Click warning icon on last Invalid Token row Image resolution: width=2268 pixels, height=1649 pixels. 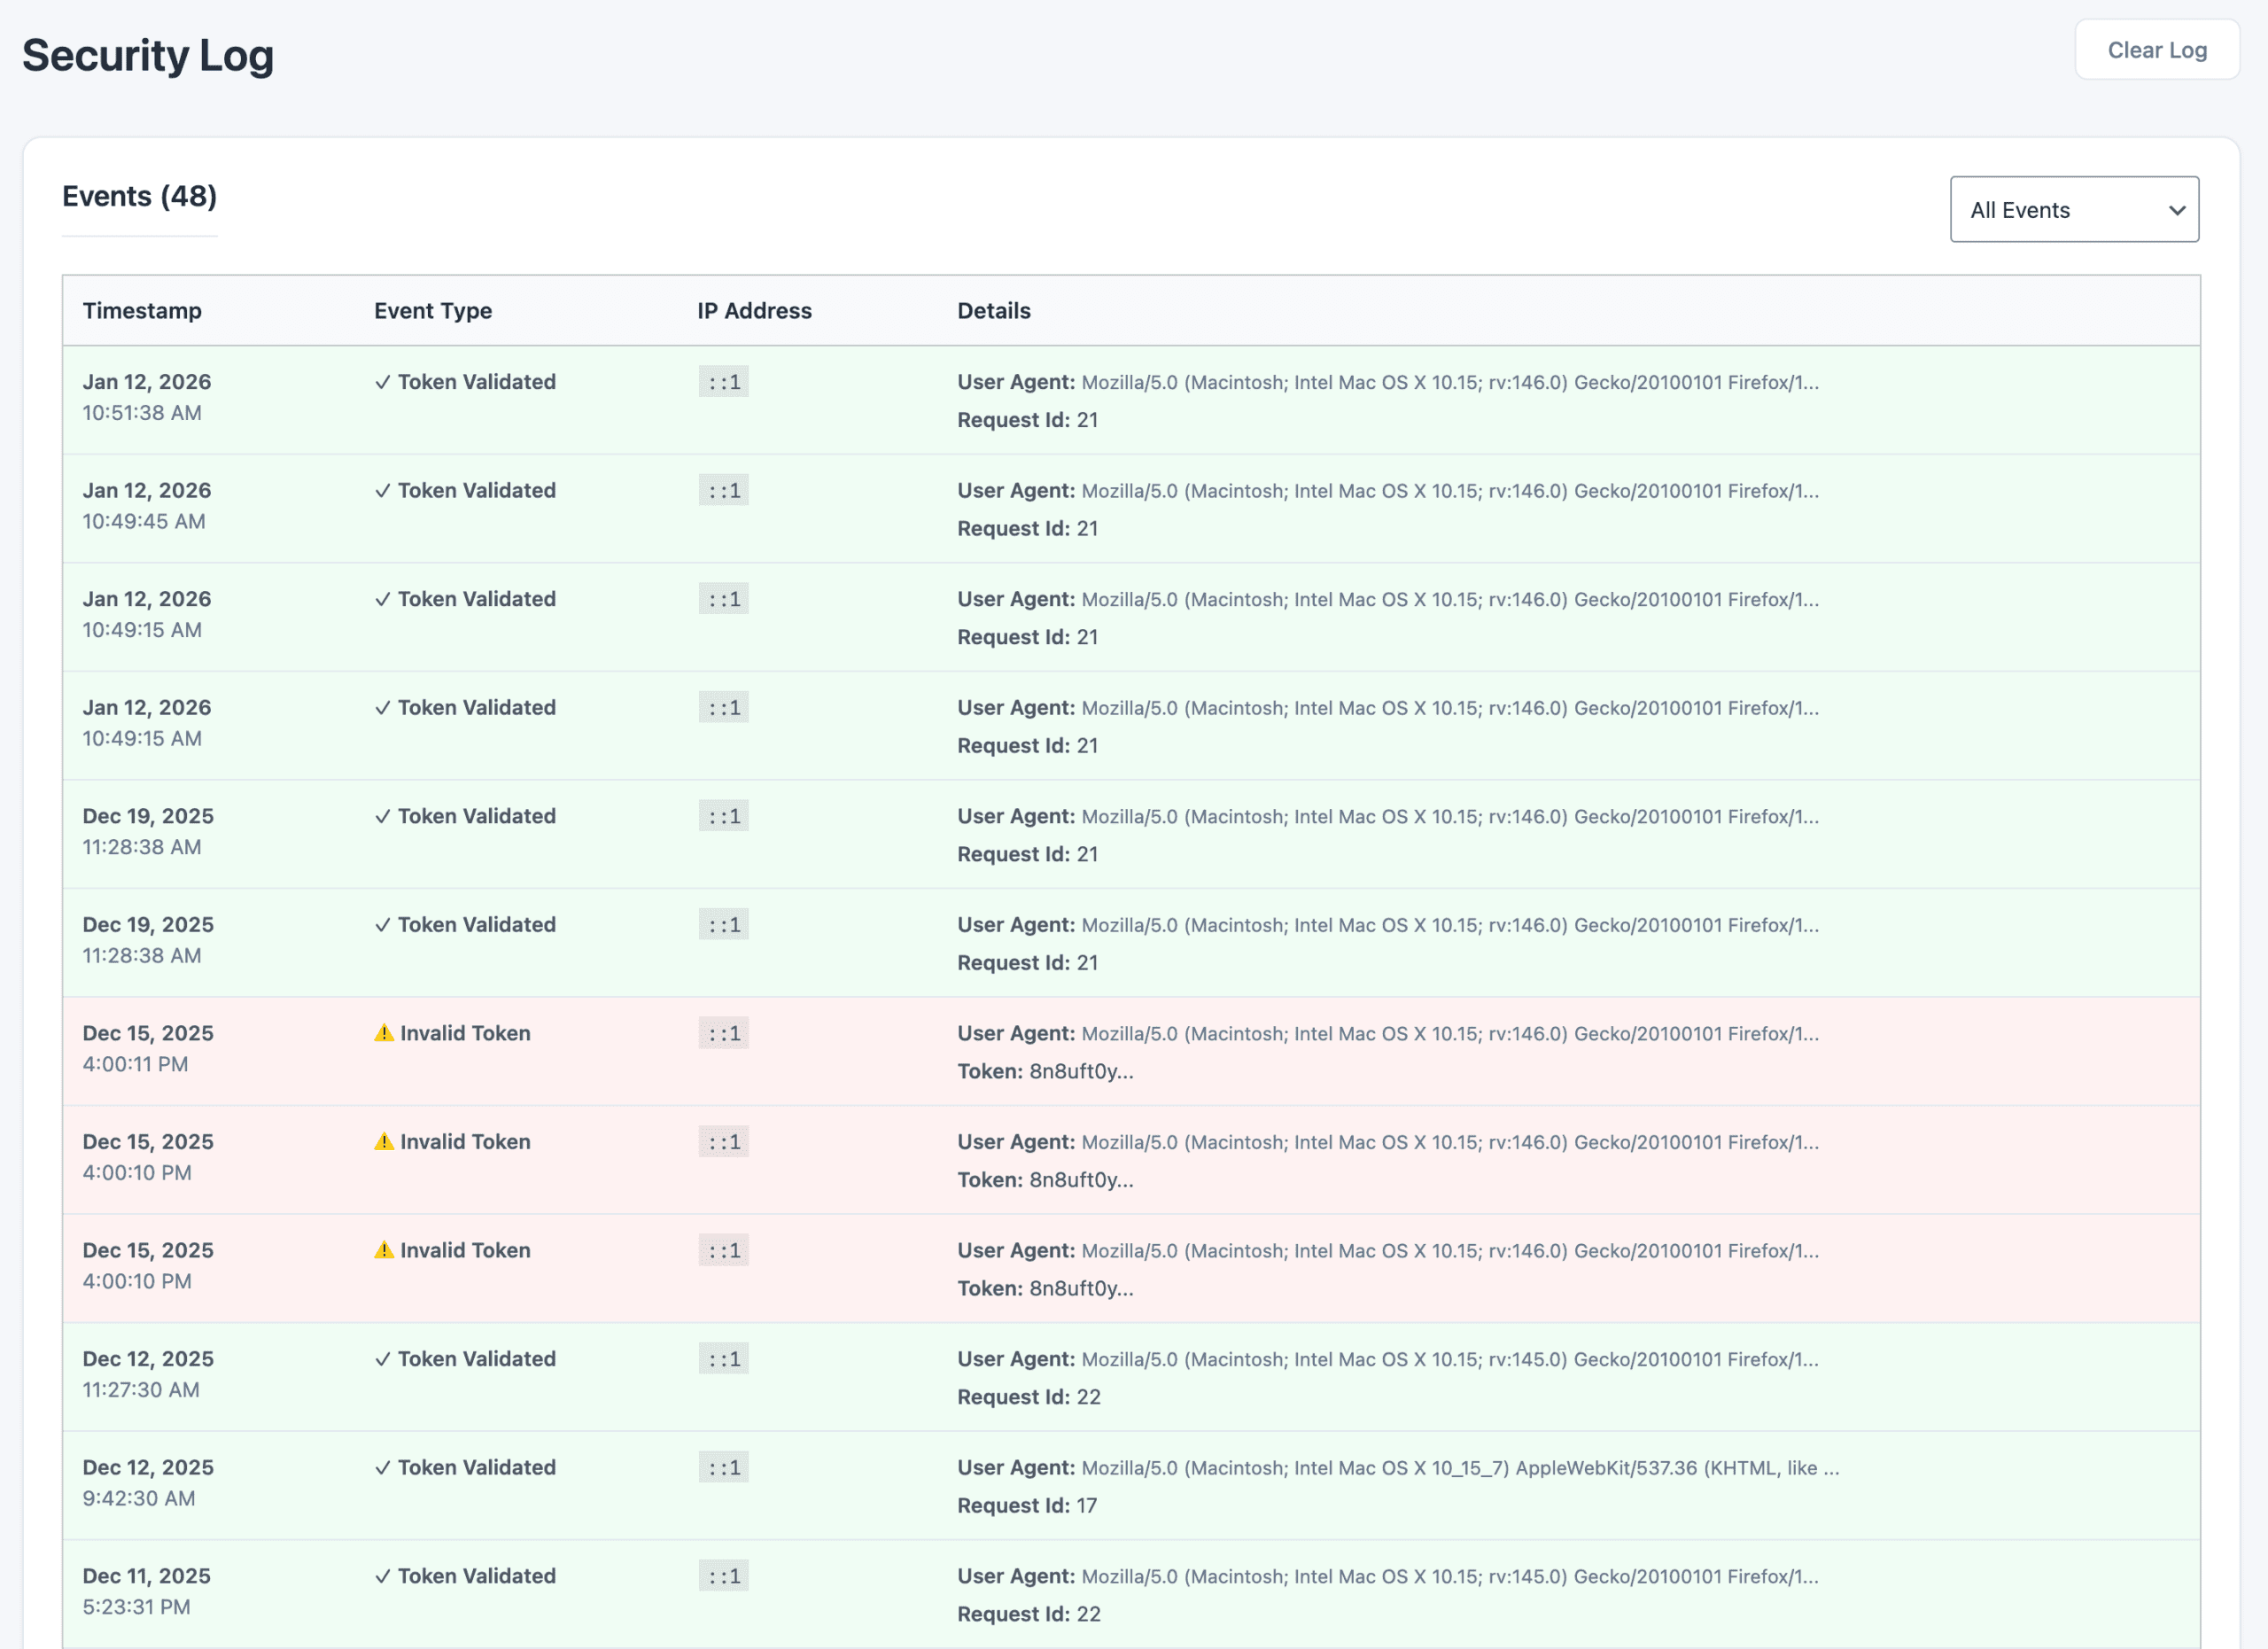coord(384,1250)
